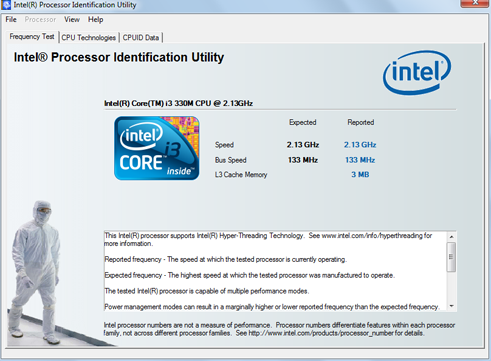Click the 'Speed' row label
491x361 pixels.
tap(224, 145)
